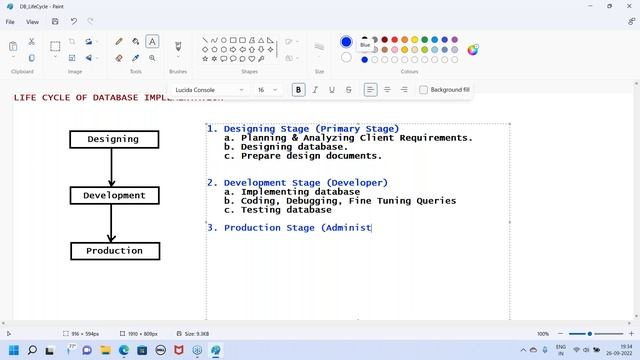This screenshot has width=640, height=360.
Task: Select Colour 2 white swatch
Action: [346, 58]
